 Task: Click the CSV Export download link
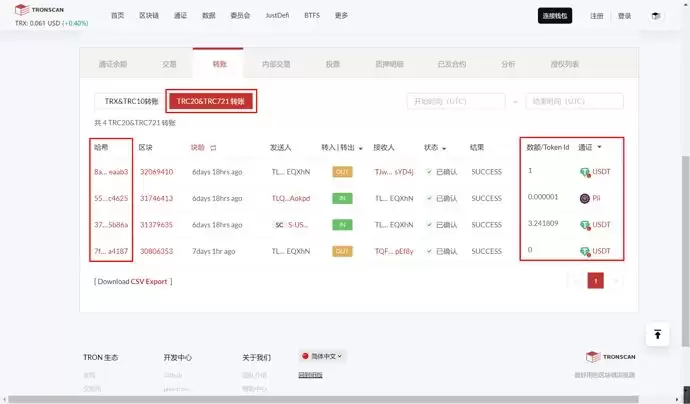coord(149,282)
